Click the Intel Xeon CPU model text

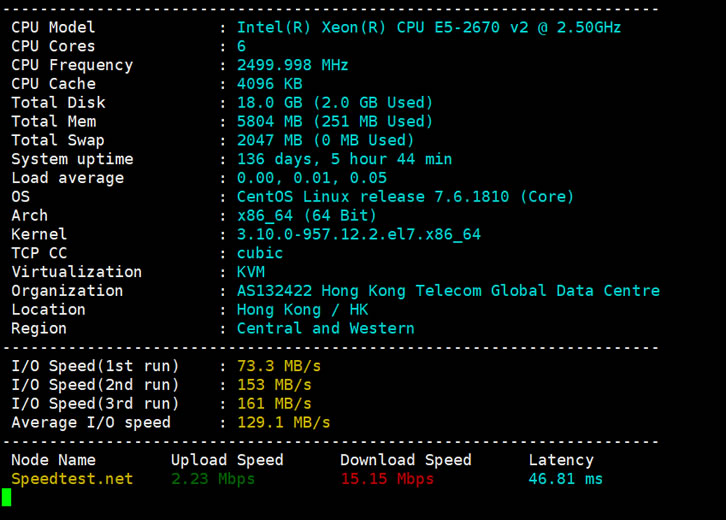tap(428, 27)
